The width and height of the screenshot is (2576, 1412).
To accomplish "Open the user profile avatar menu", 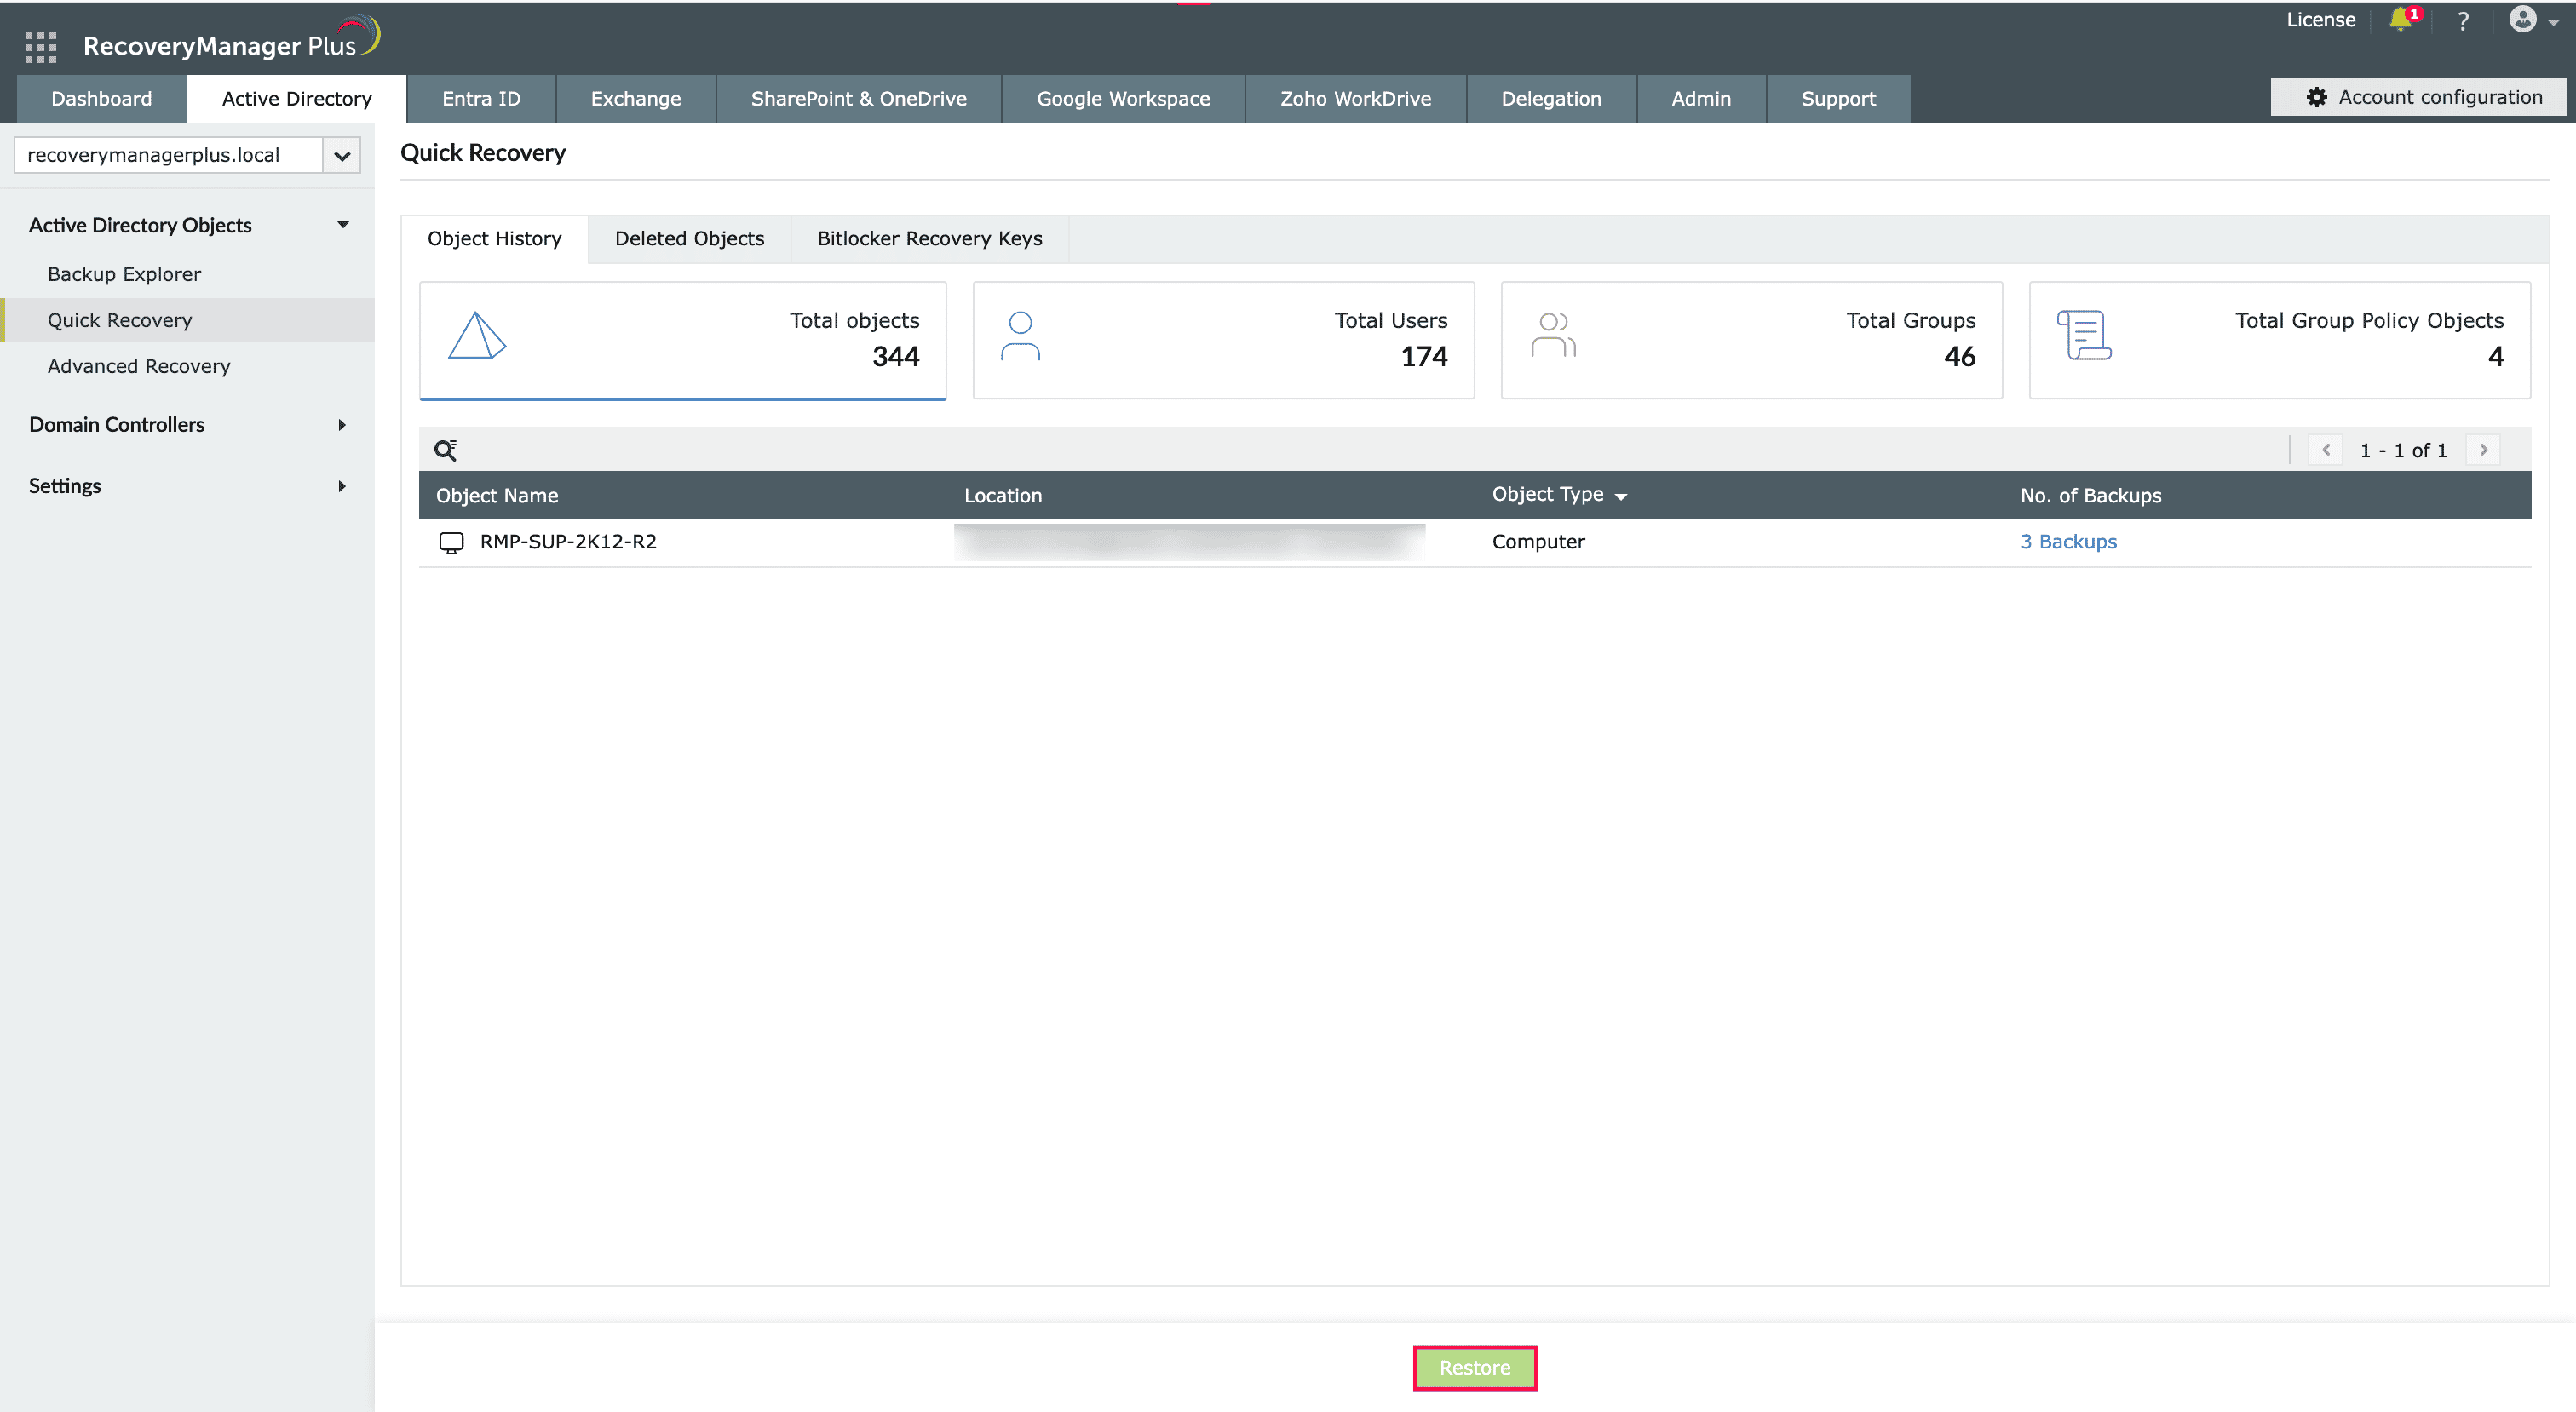I will (2524, 20).
